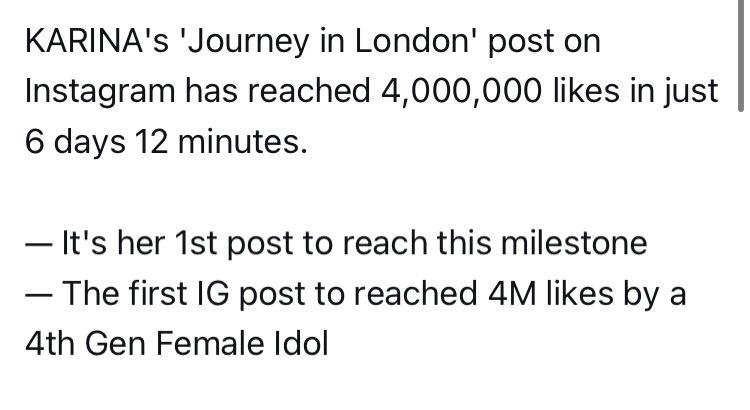
Task: Click the text 'It's her 1st post'
Action: (x=177, y=244)
